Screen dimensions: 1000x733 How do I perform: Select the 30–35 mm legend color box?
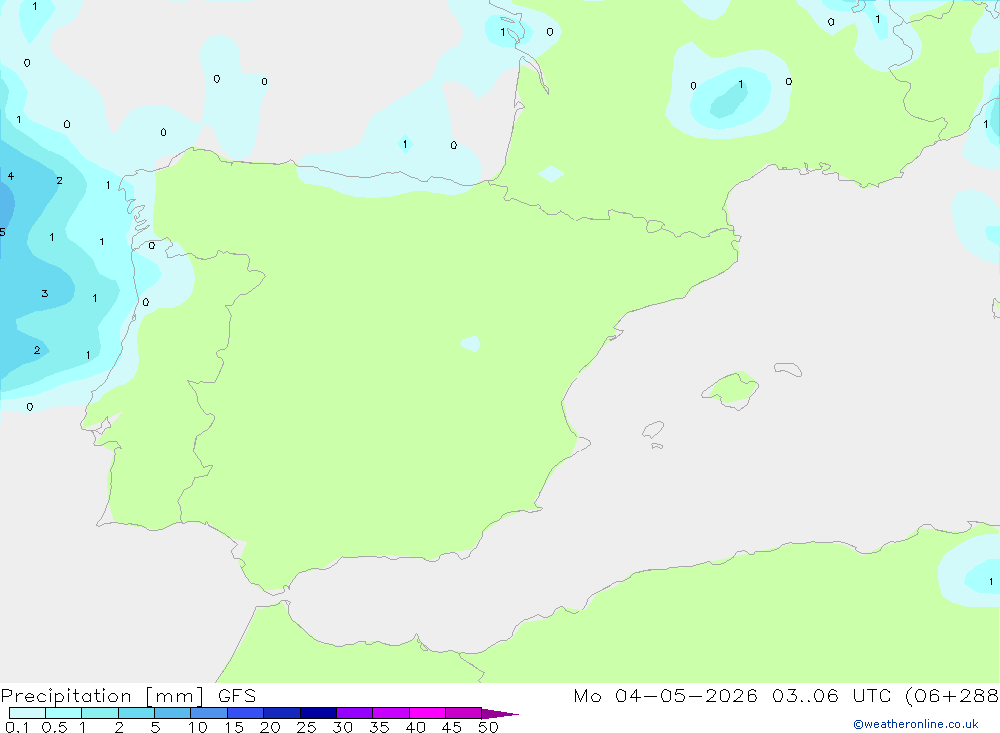tap(355, 713)
